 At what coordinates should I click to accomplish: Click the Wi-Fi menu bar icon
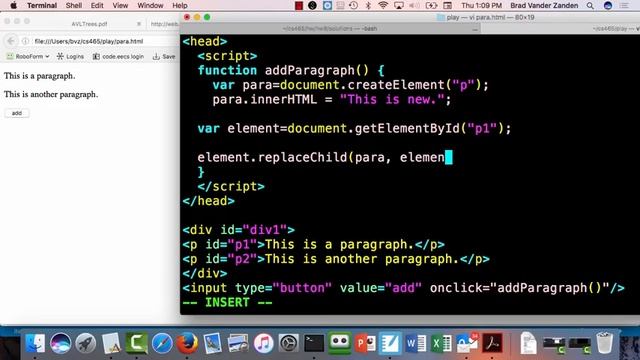tap(383, 5)
